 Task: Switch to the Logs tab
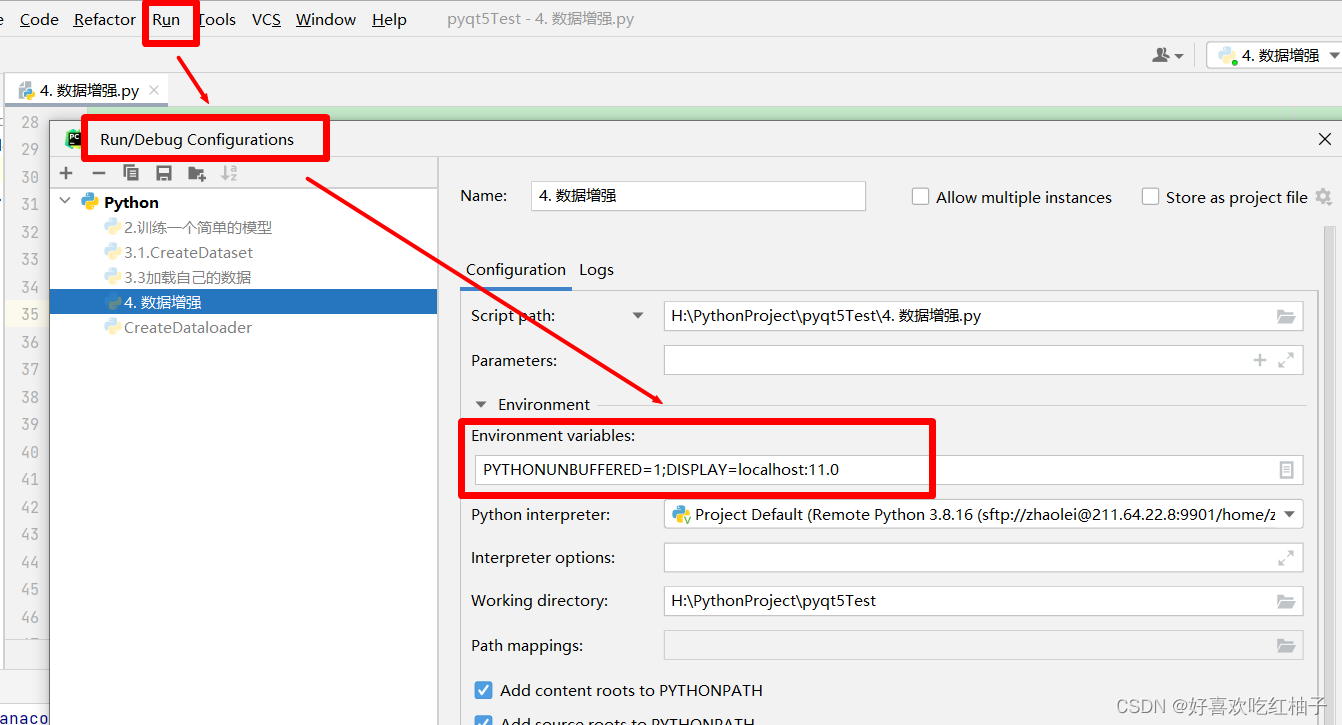pos(596,270)
